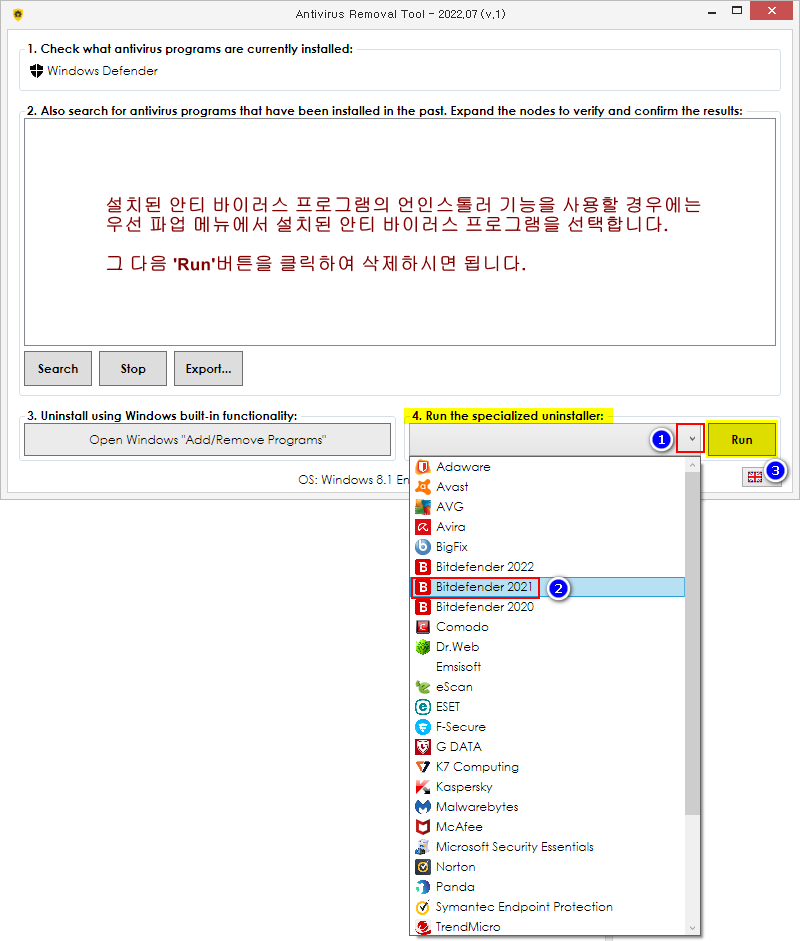Screen dimensions: 800x941
Task: Click the ESET text entry
Action: (448, 707)
